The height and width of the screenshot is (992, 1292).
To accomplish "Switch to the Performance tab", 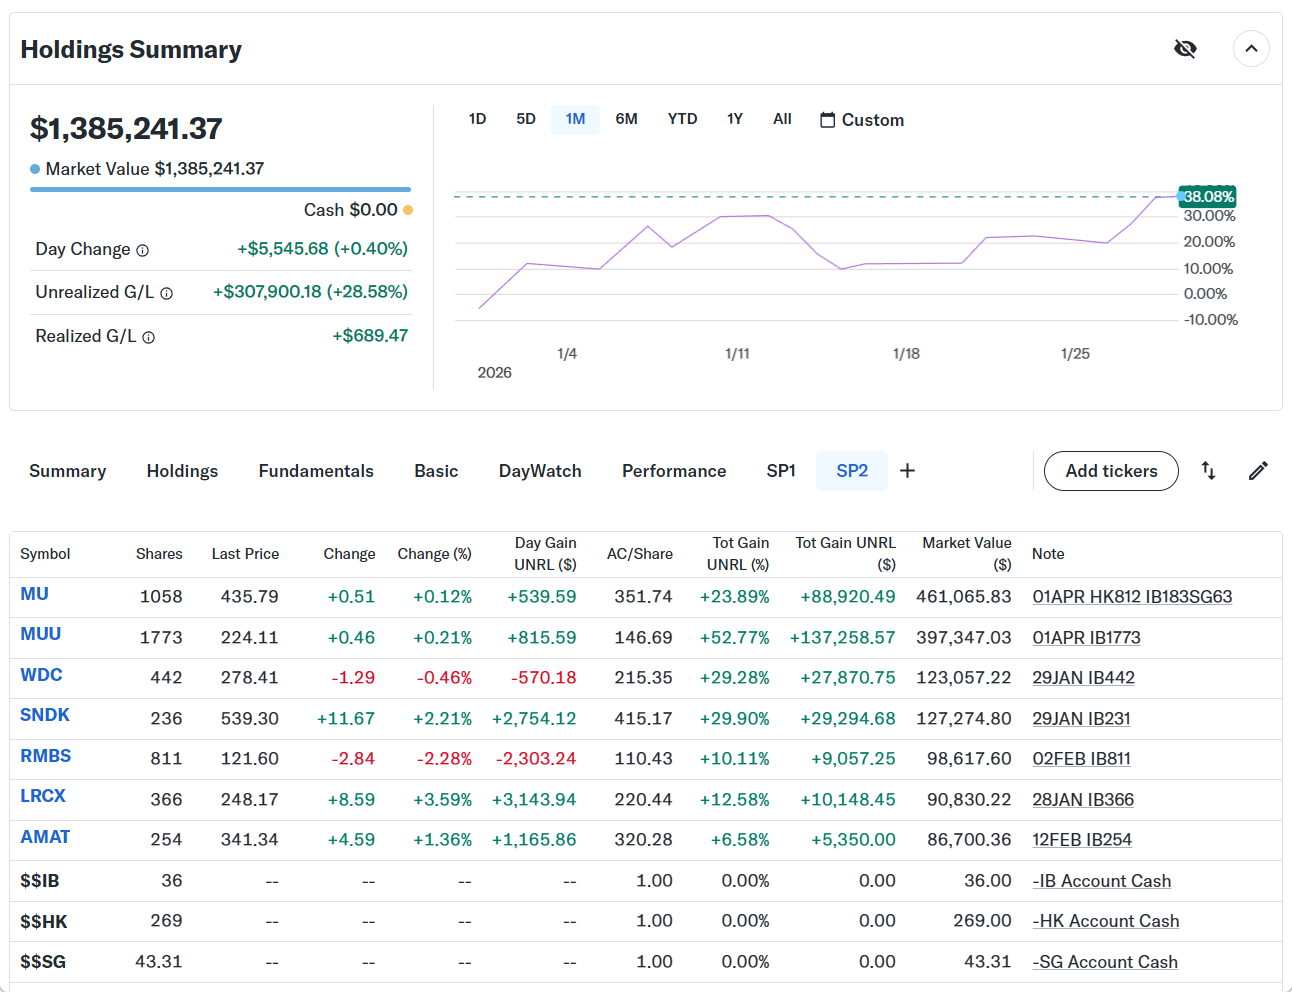I will (x=674, y=471).
